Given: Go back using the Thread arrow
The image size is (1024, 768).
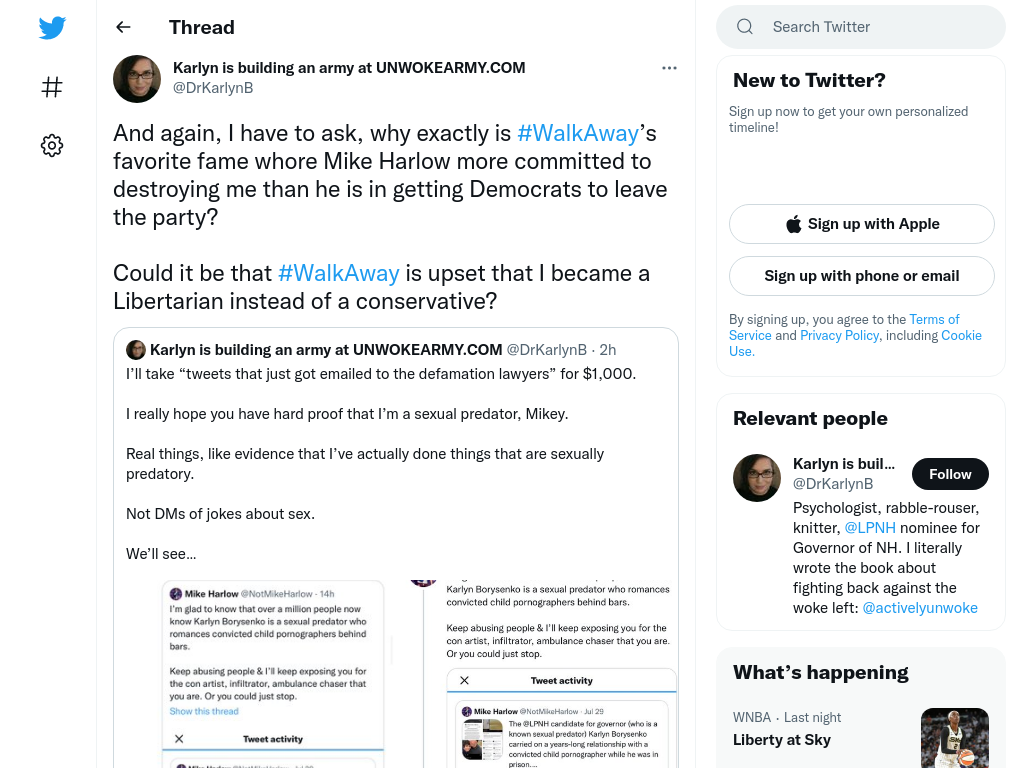Looking at the screenshot, I should tap(123, 27).
